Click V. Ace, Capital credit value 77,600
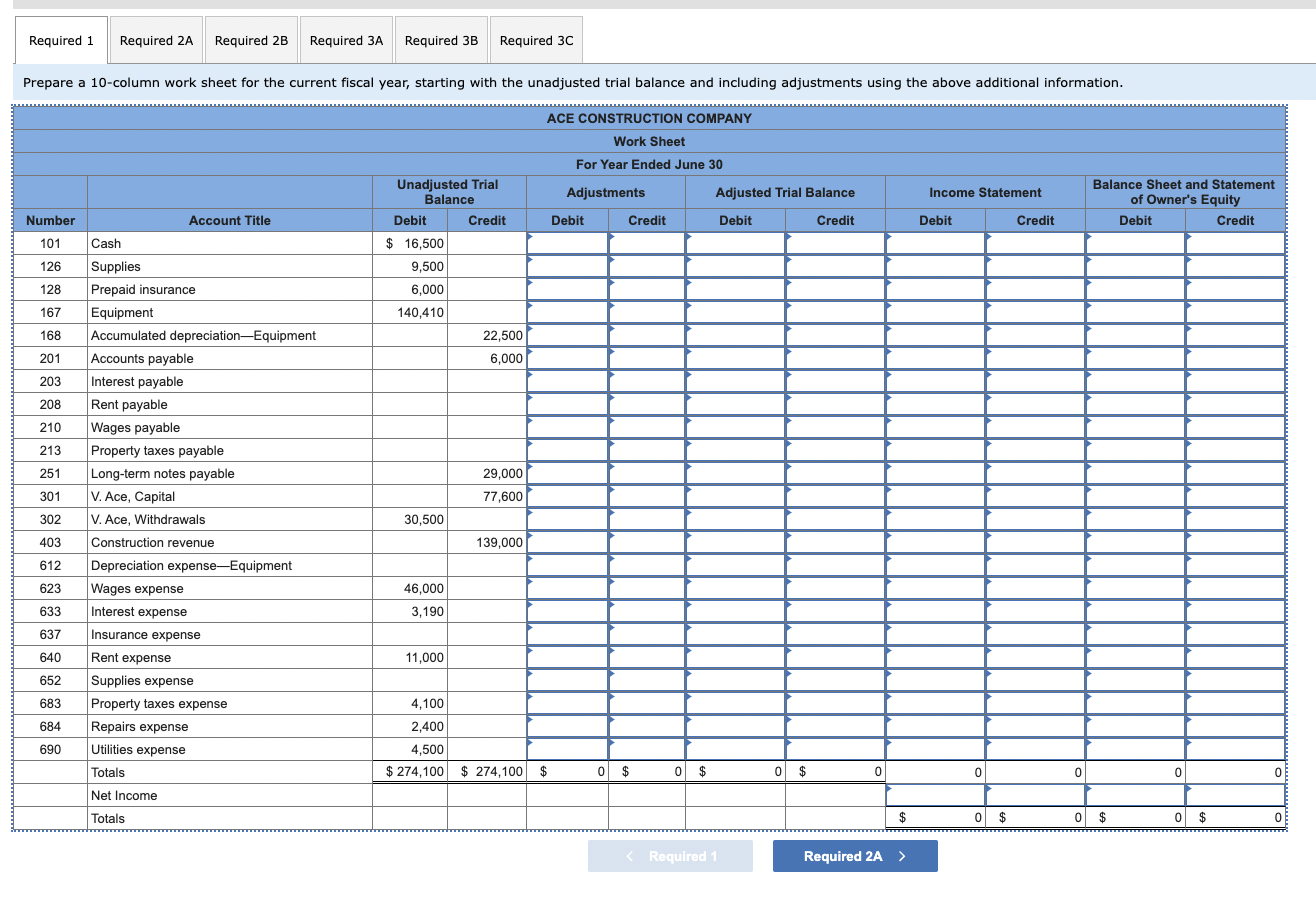This screenshot has width=1316, height=900. pyautogui.click(x=503, y=496)
